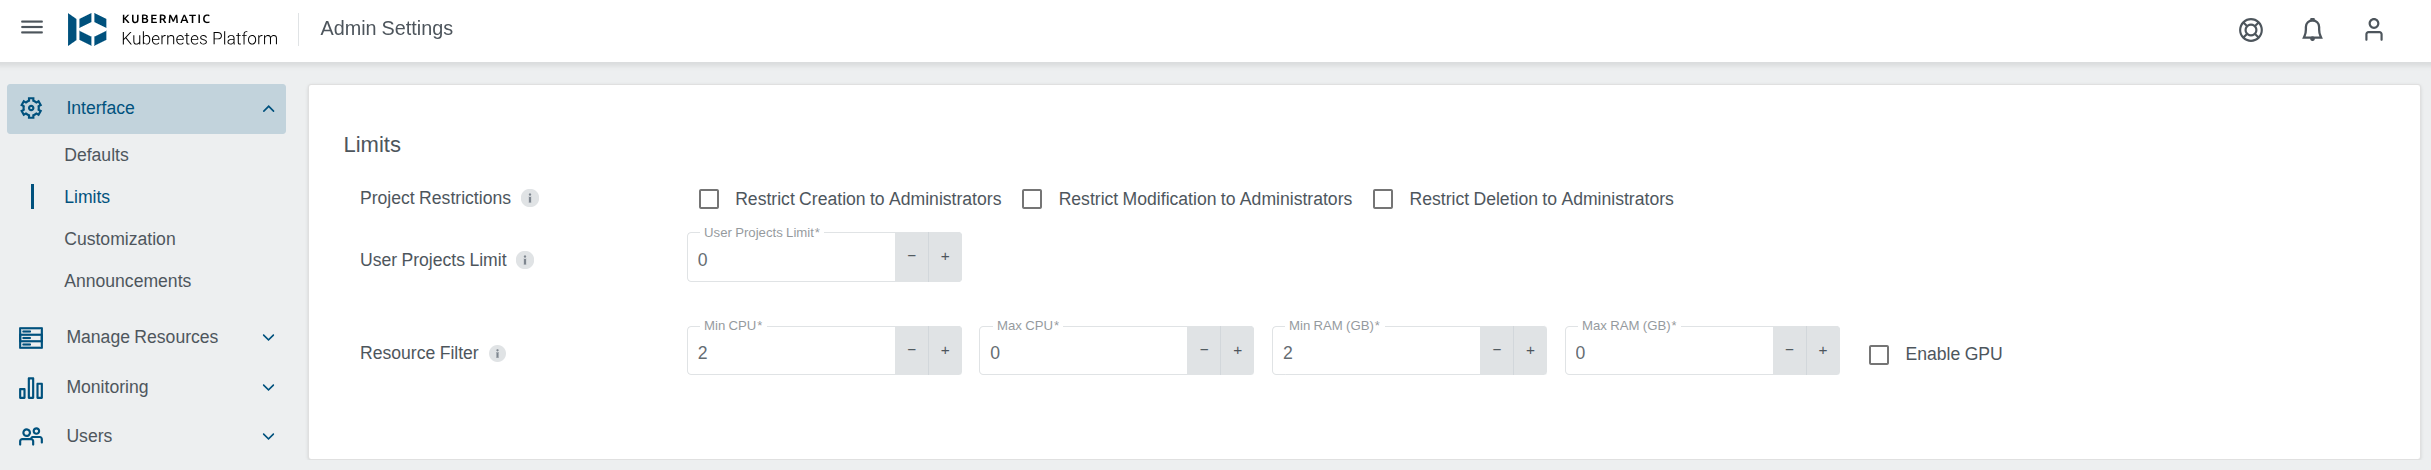The width and height of the screenshot is (2431, 470).
Task: Click the Max CPU input field
Action: [1082, 353]
